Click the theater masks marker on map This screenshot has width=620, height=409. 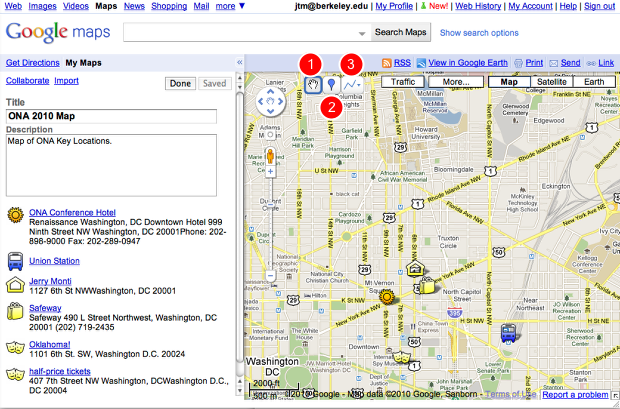401,357
